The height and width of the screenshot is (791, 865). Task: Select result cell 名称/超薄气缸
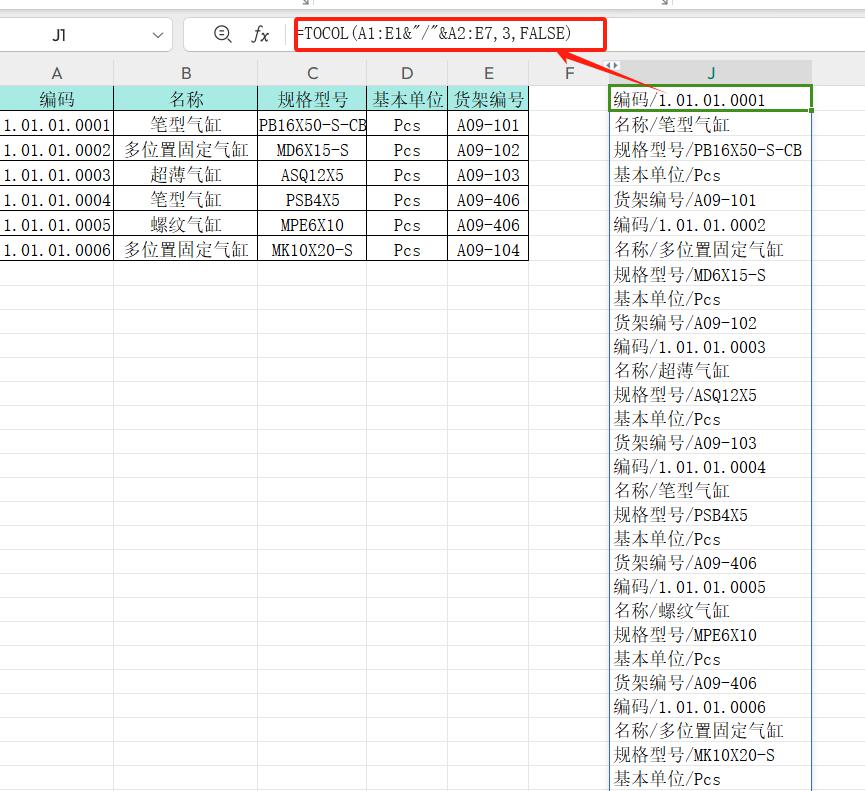point(711,370)
